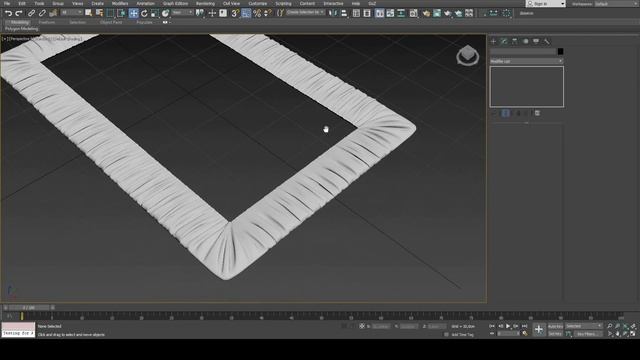This screenshot has width=640, height=360.
Task: Click the Align tool icon
Action: point(344,13)
